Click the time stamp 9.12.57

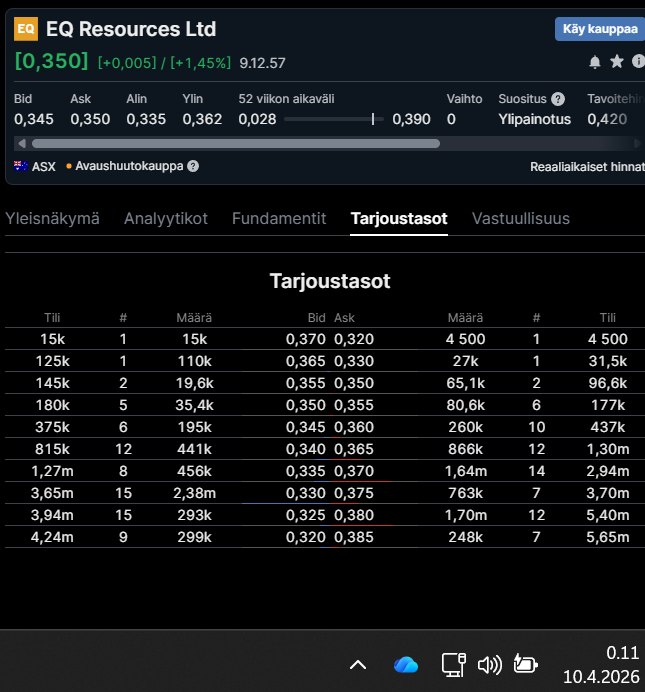coord(262,63)
